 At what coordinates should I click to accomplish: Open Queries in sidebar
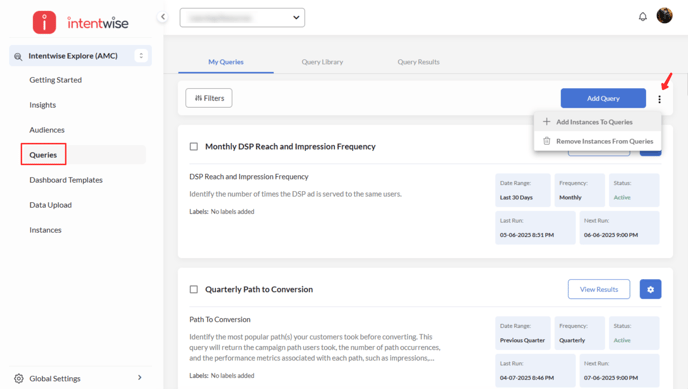pos(43,154)
